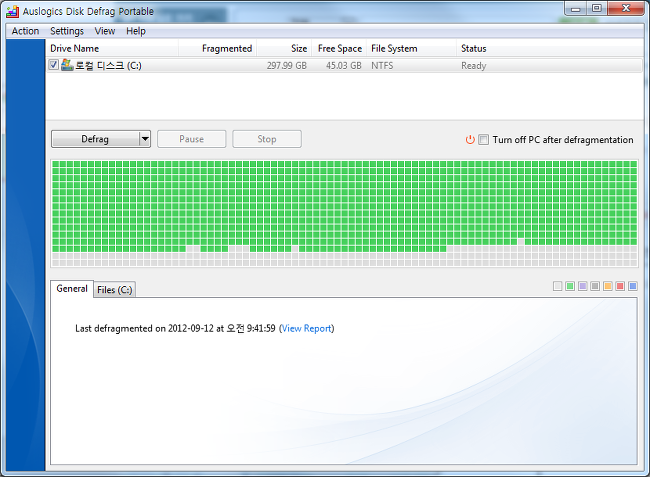Image resolution: width=650 pixels, height=477 pixels.
Task: Click the 'Last defragmented on 2012-09-12' text
Action: 144,329
